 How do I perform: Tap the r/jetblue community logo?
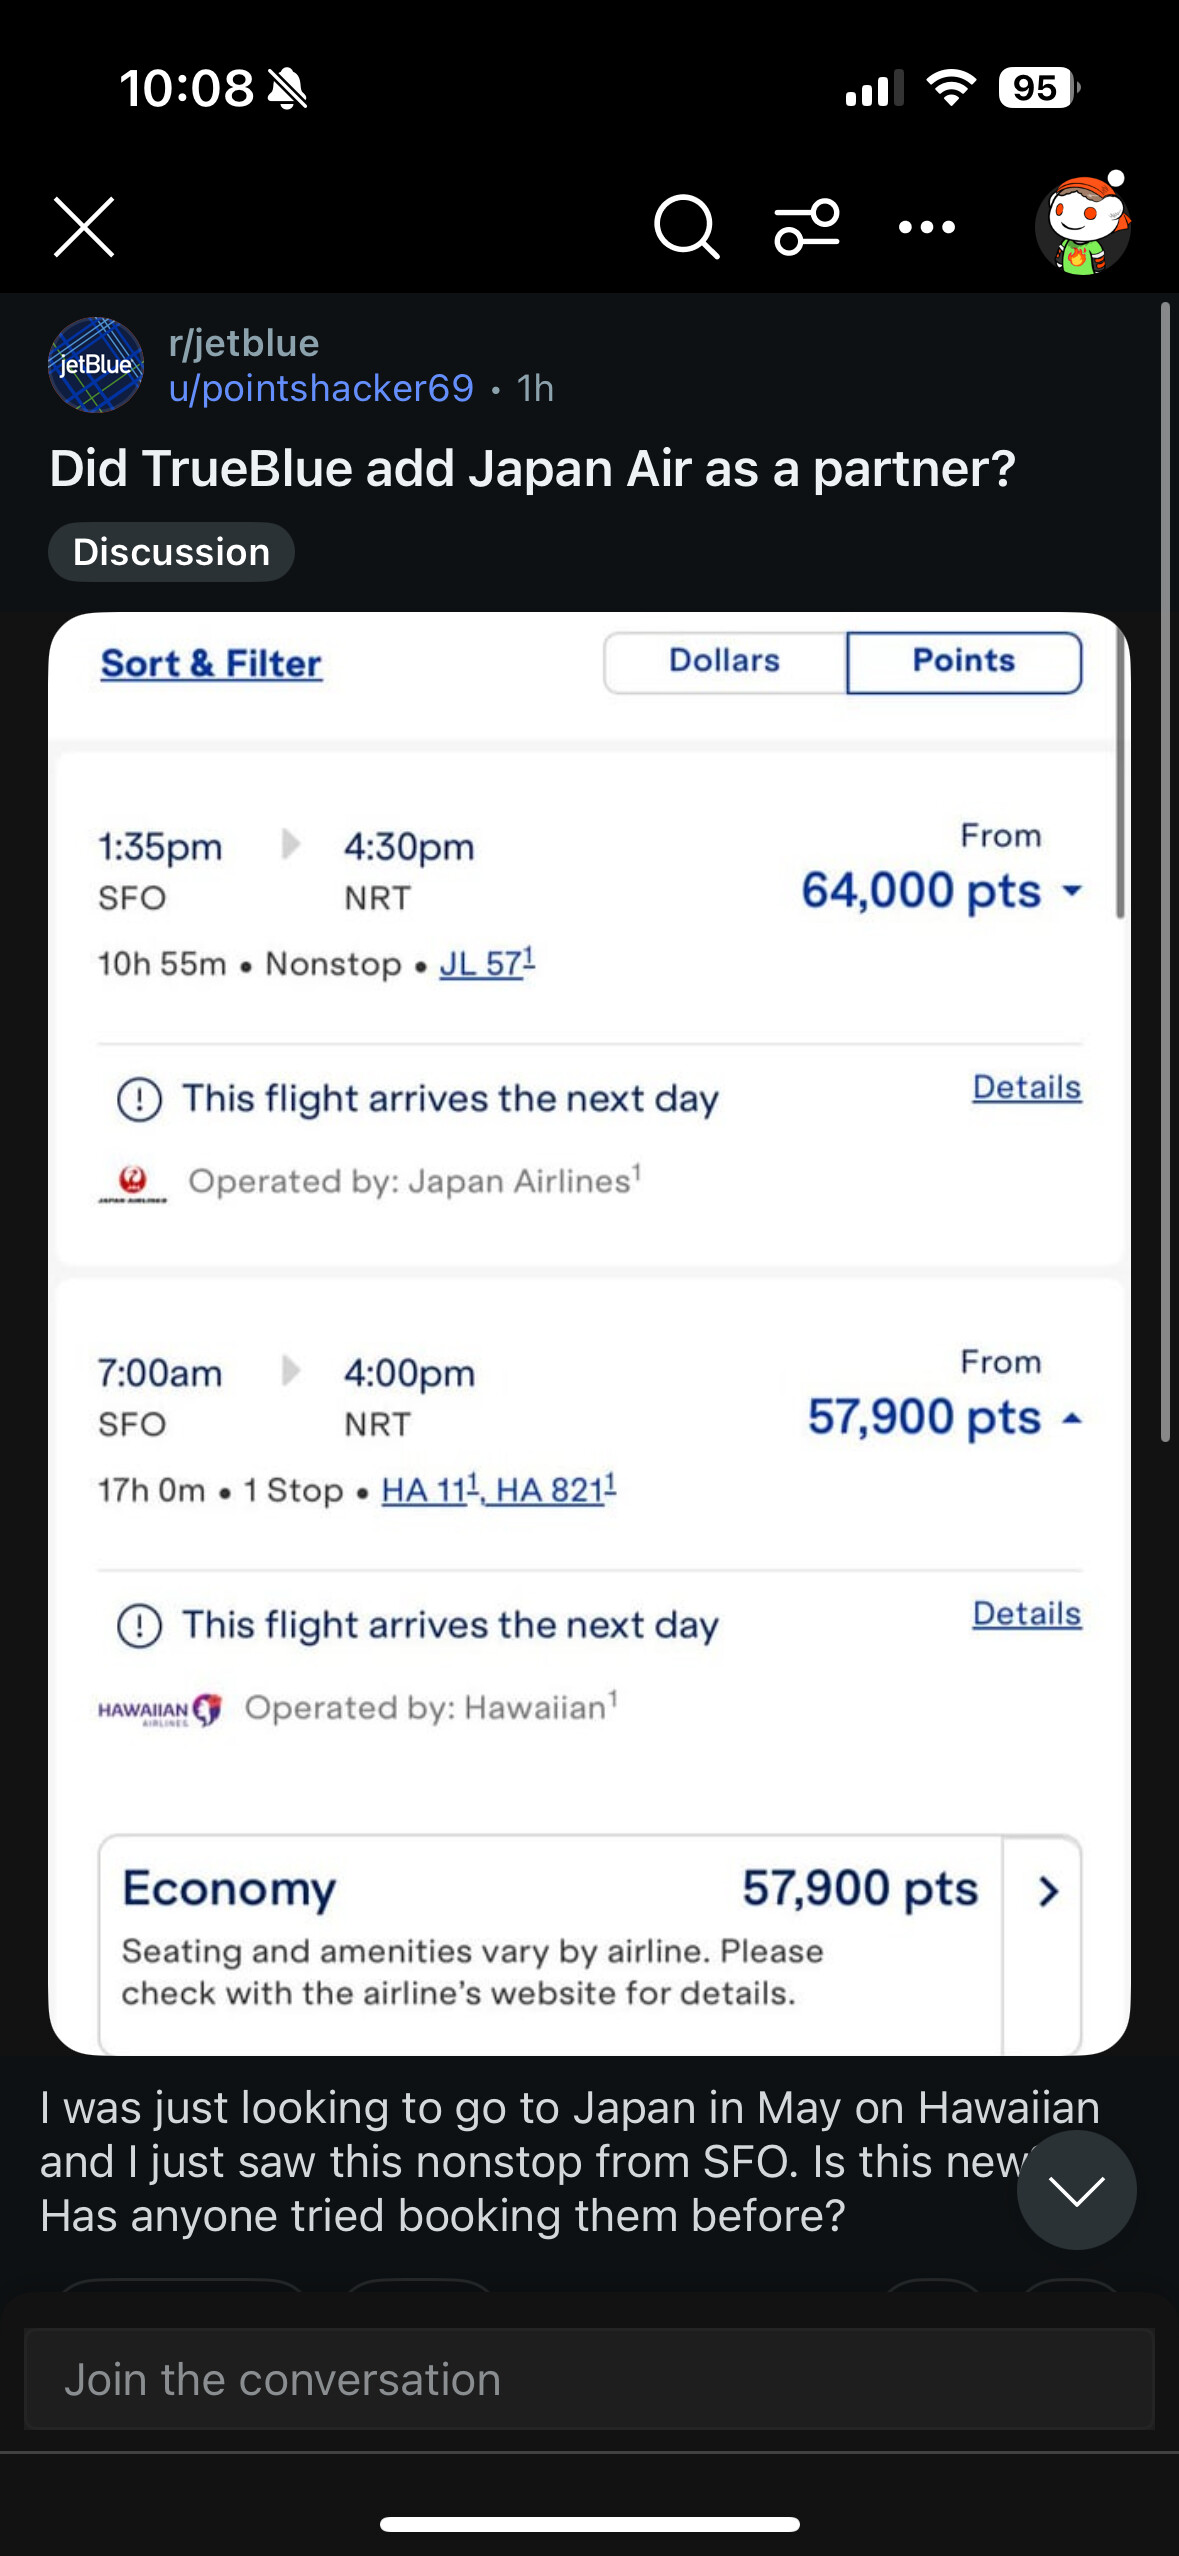click(x=96, y=365)
